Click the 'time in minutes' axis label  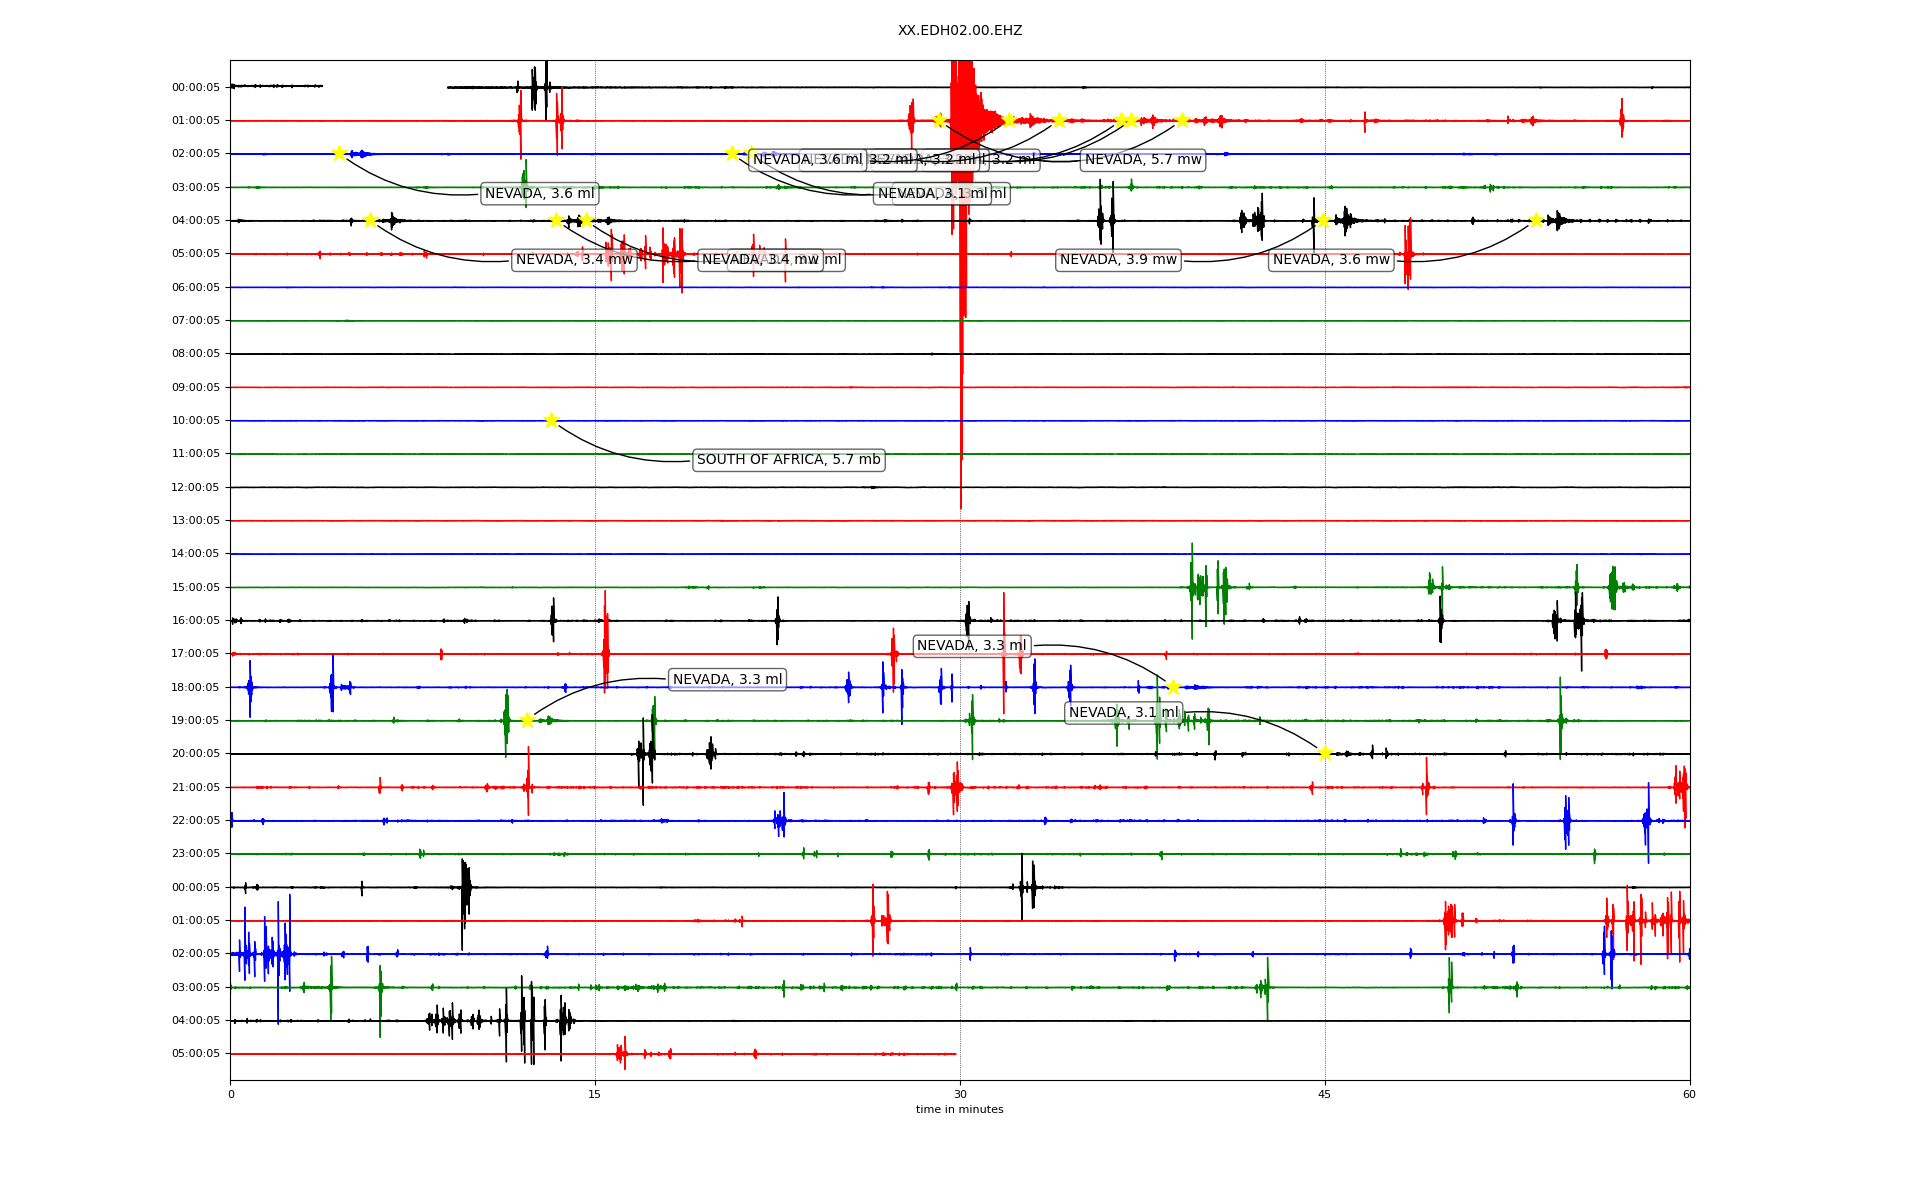(x=959, y=1109)
